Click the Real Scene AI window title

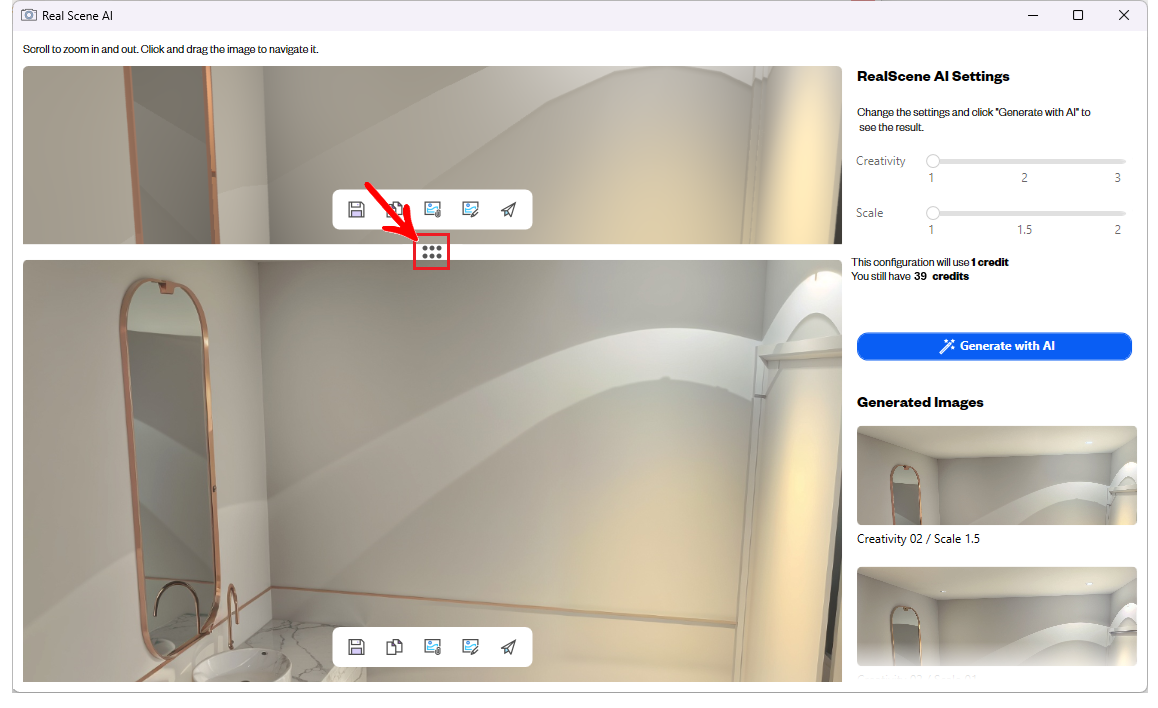coord(78,16)
